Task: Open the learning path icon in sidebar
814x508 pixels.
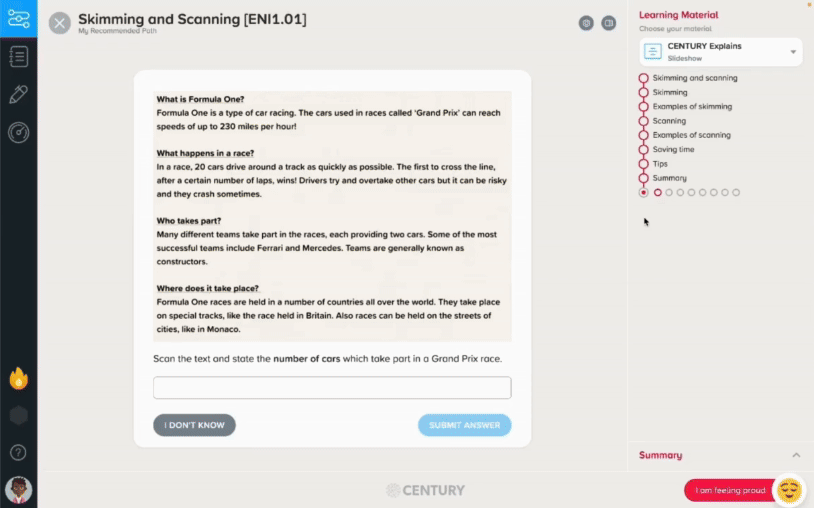Action: point(19,19)
